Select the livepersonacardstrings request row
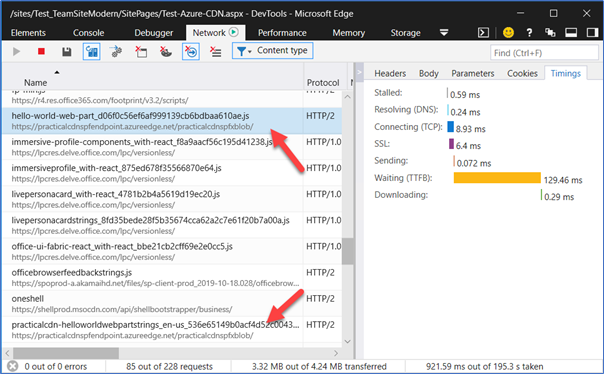The image size is (604, 374). click(172, 225)
